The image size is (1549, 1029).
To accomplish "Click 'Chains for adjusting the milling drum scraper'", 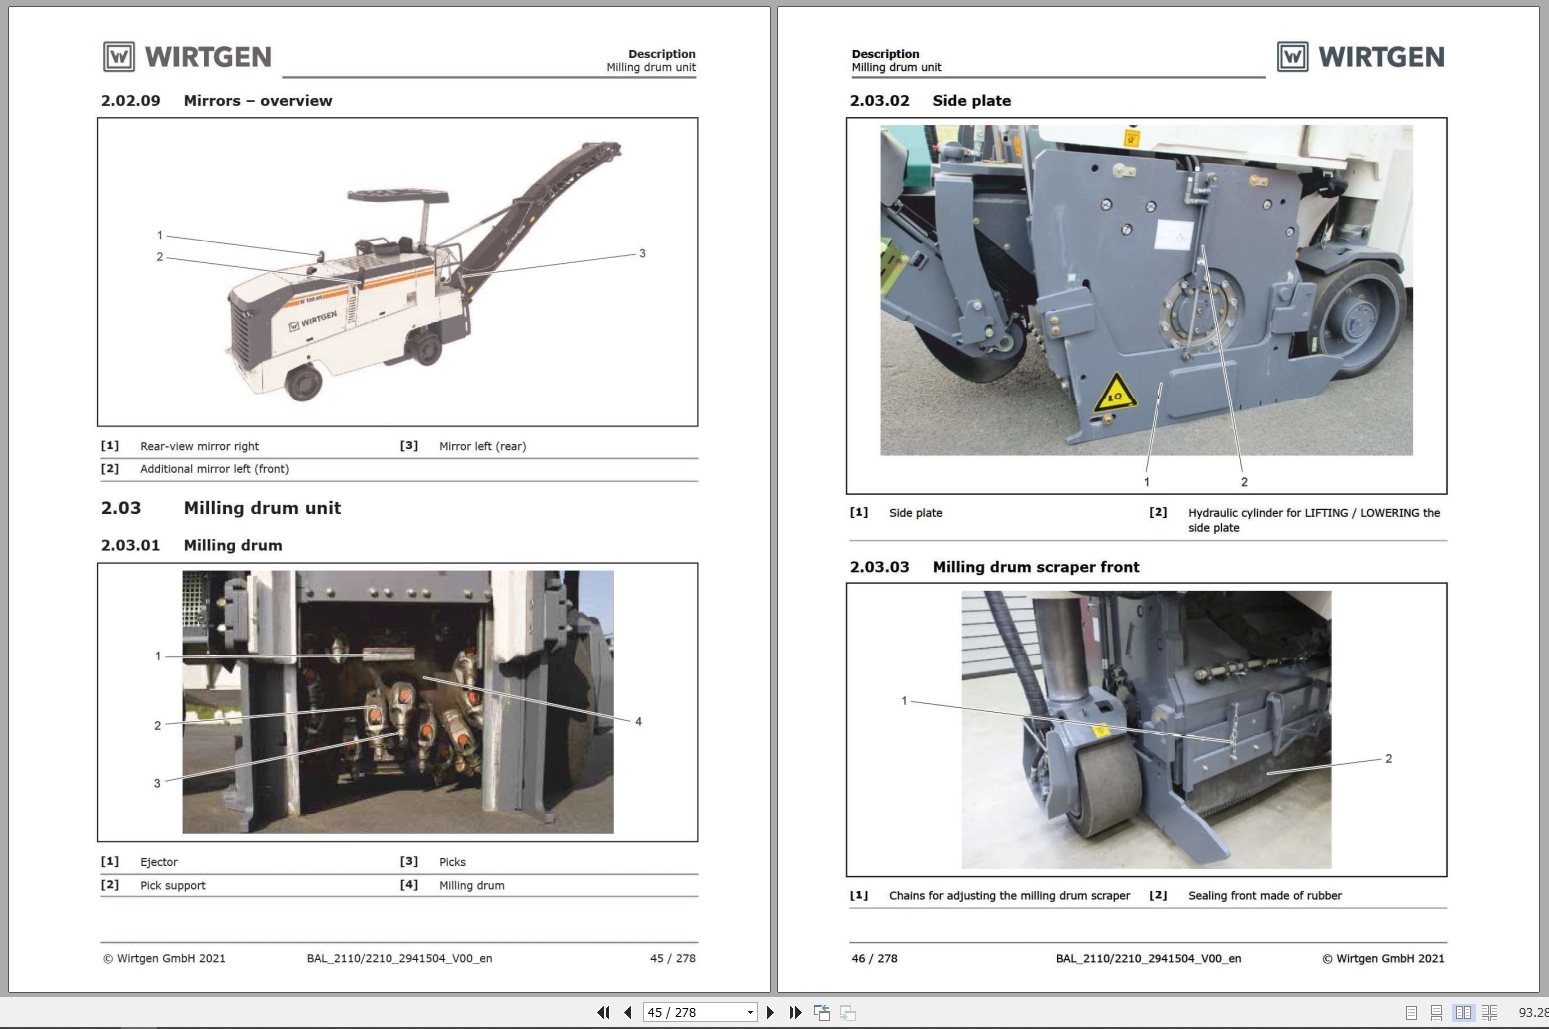I will [x=1009, y=896].
